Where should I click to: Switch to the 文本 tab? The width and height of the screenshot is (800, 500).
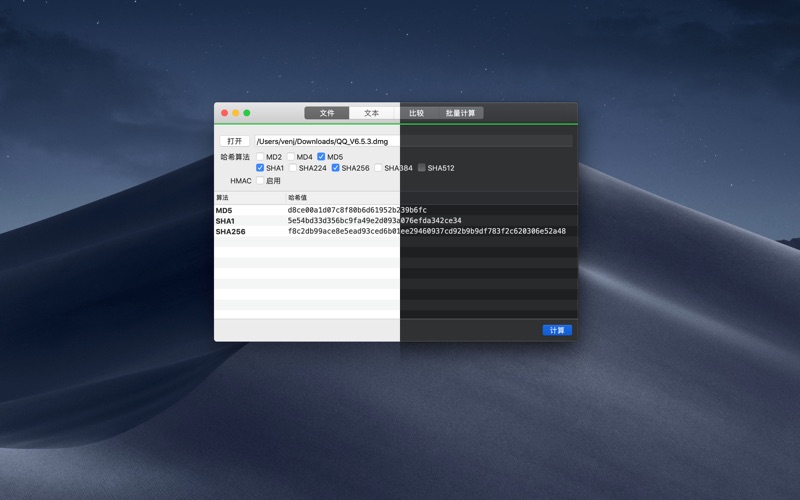(x=371, y=113)
